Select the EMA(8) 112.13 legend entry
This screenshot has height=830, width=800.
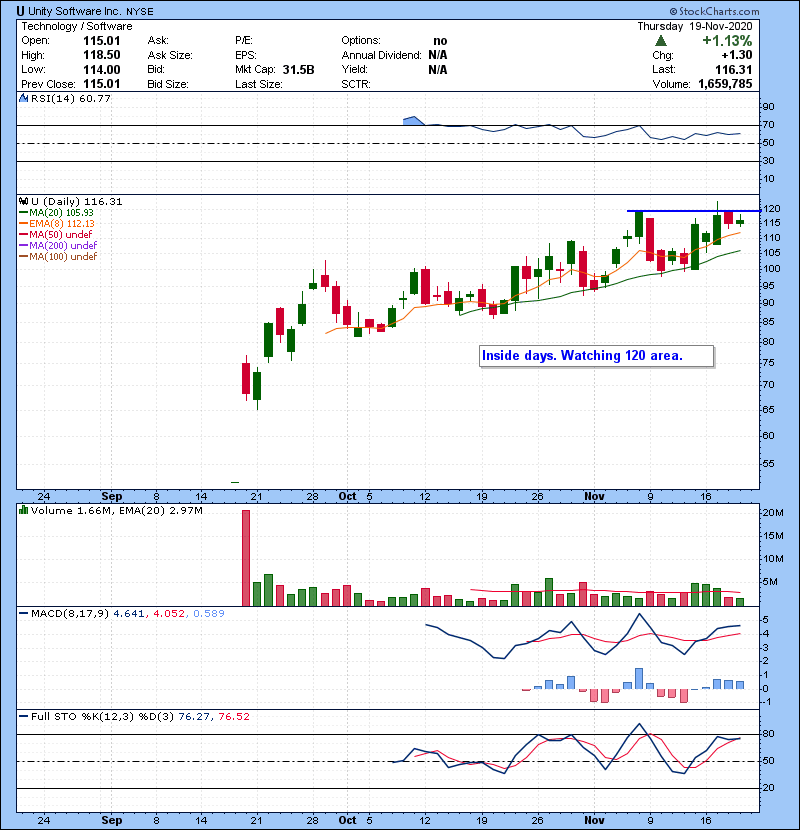pos(57,224)
